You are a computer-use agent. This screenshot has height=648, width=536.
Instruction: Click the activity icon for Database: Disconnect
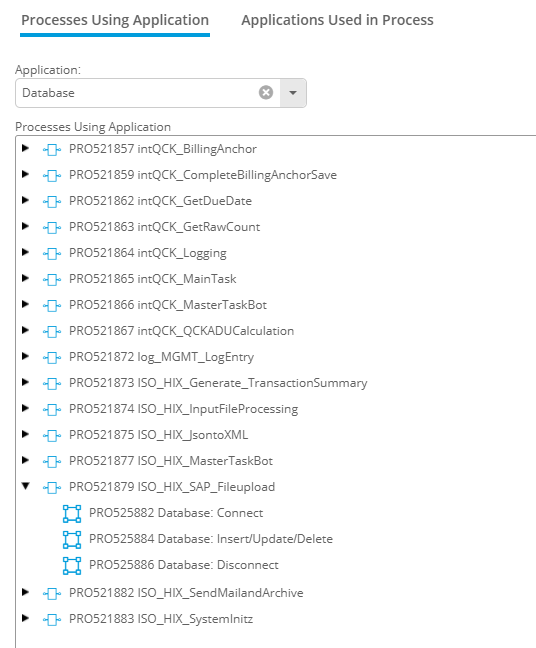[x=72, y=565]
